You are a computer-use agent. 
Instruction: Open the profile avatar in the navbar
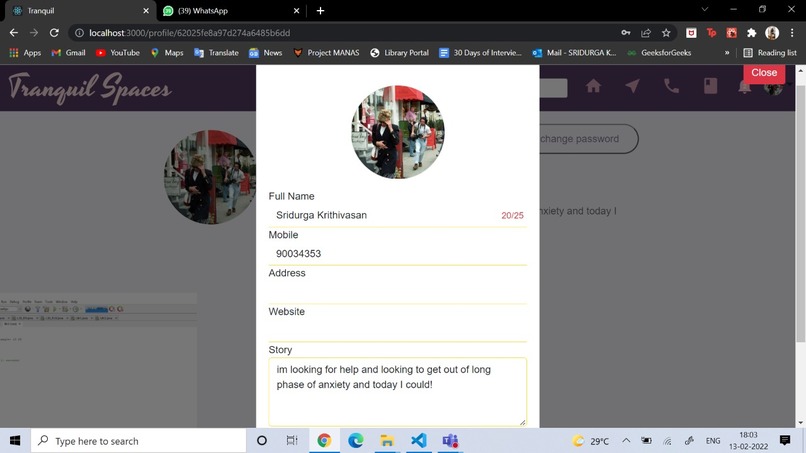pos(773,88)
